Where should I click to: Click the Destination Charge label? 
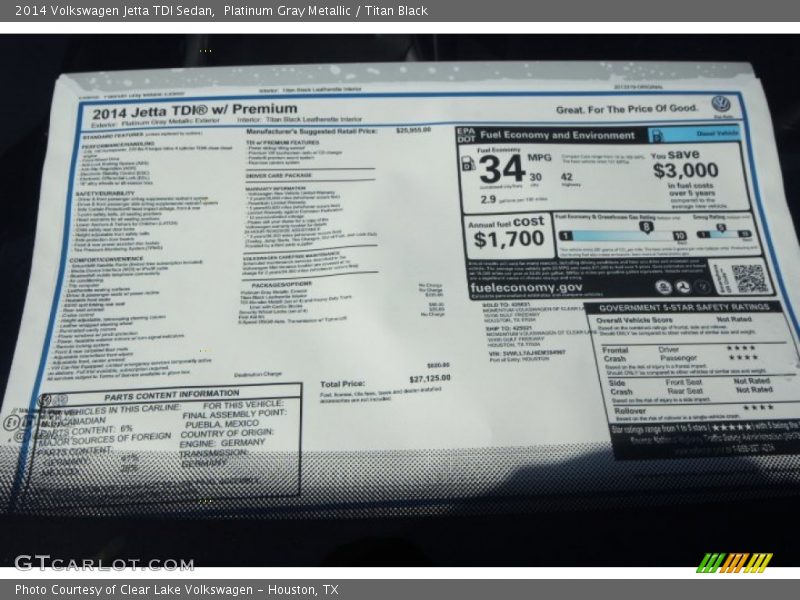click(x=258, y=374)
